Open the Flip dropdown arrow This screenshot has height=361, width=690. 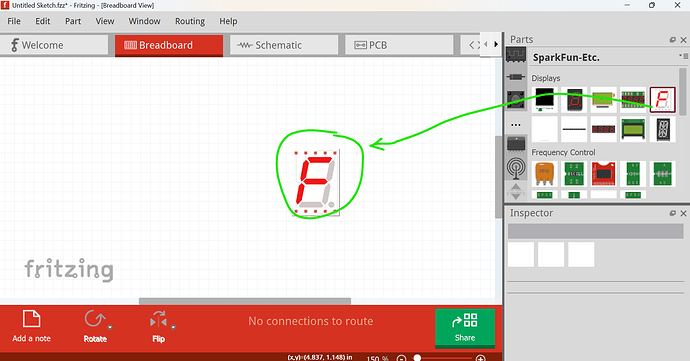[x=173, y=327]
